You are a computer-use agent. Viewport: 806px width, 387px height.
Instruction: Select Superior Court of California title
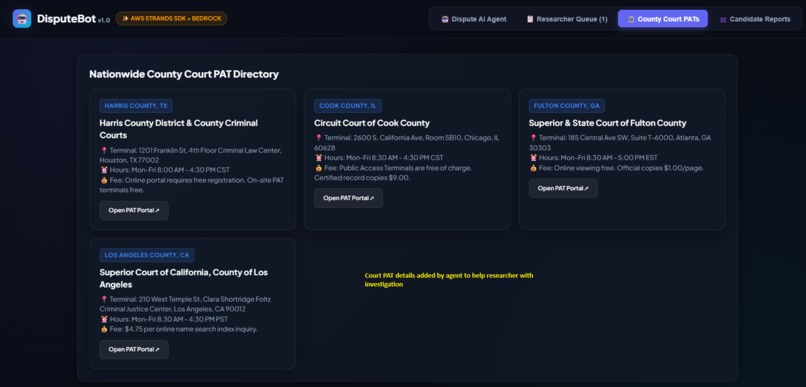(x=184, y=278)
